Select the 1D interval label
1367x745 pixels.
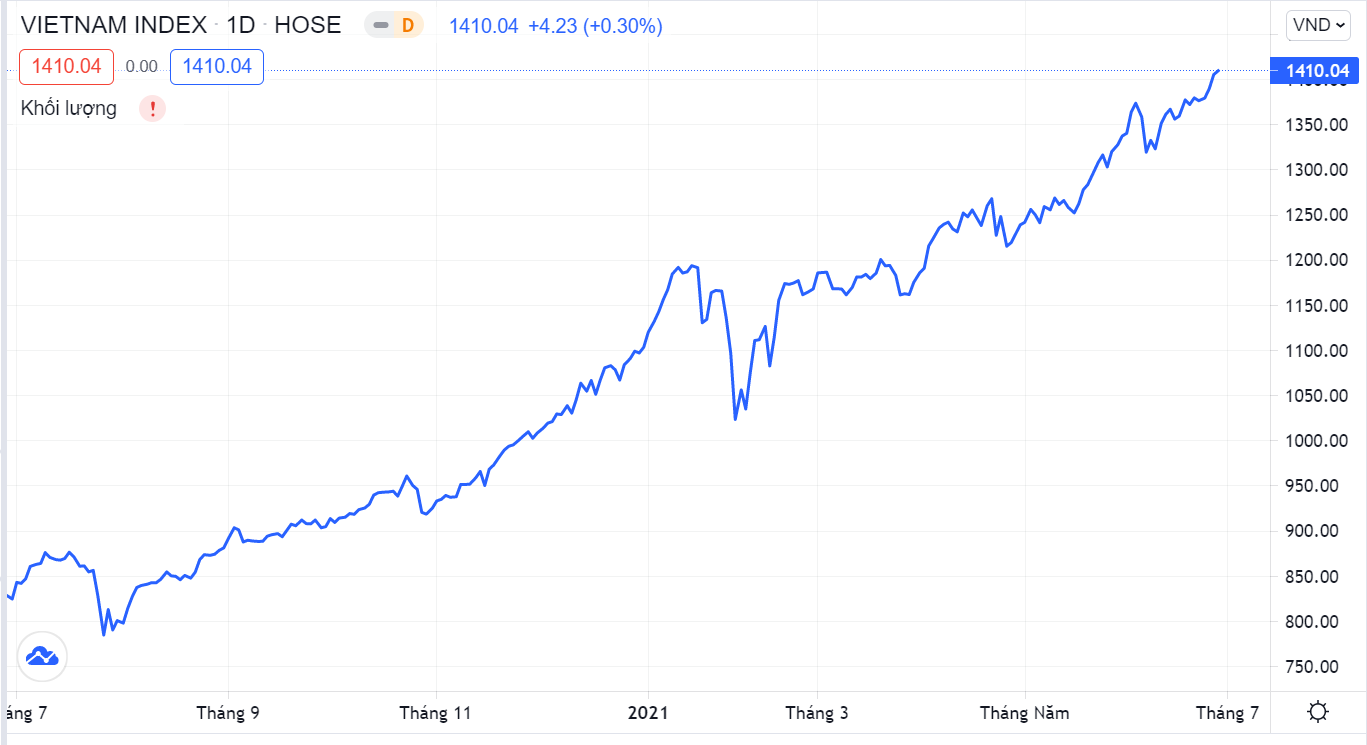[241, 25]
